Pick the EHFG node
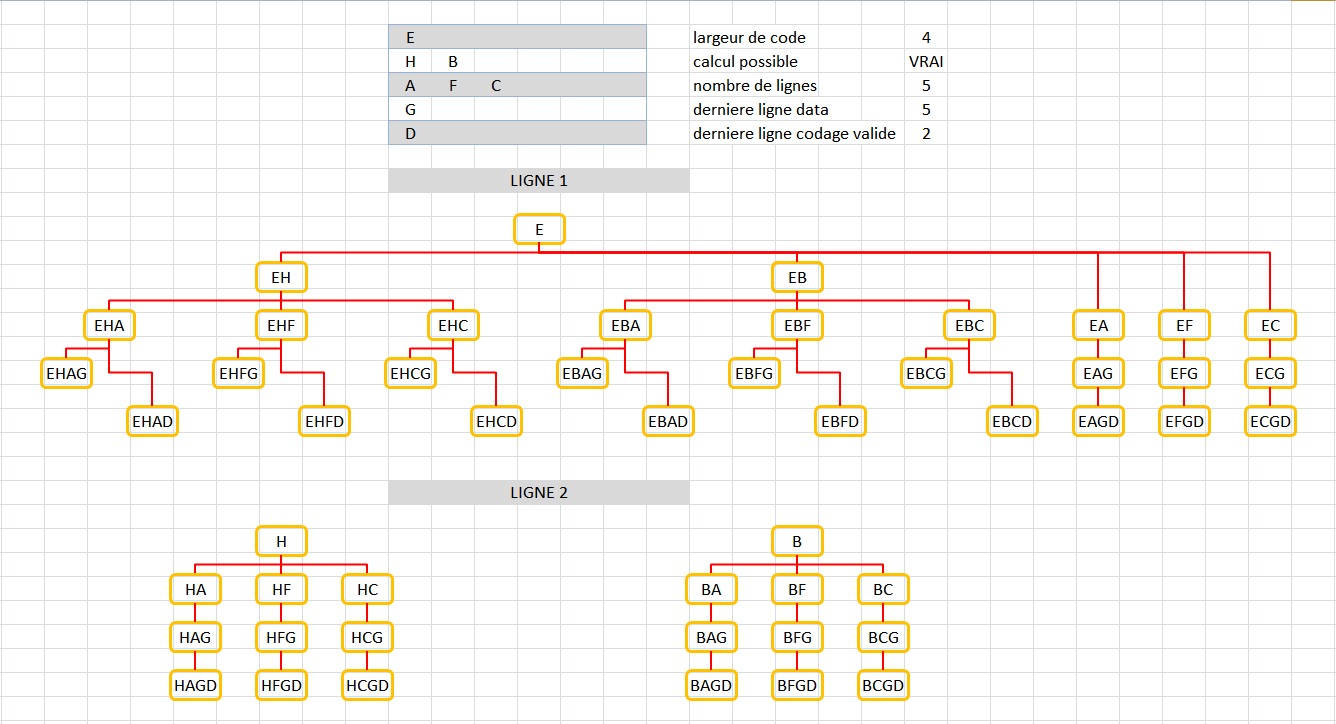The width and height of the screenshot is (1336, 724). (238, 373)
